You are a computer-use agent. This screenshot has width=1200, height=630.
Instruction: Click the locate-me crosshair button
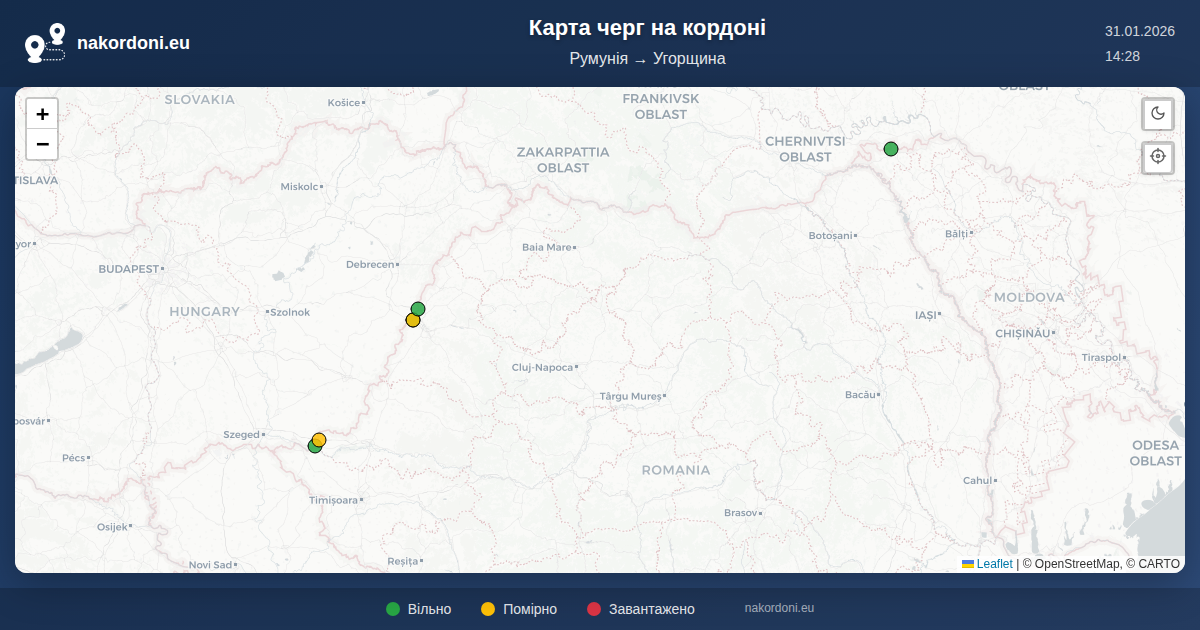1158,157
